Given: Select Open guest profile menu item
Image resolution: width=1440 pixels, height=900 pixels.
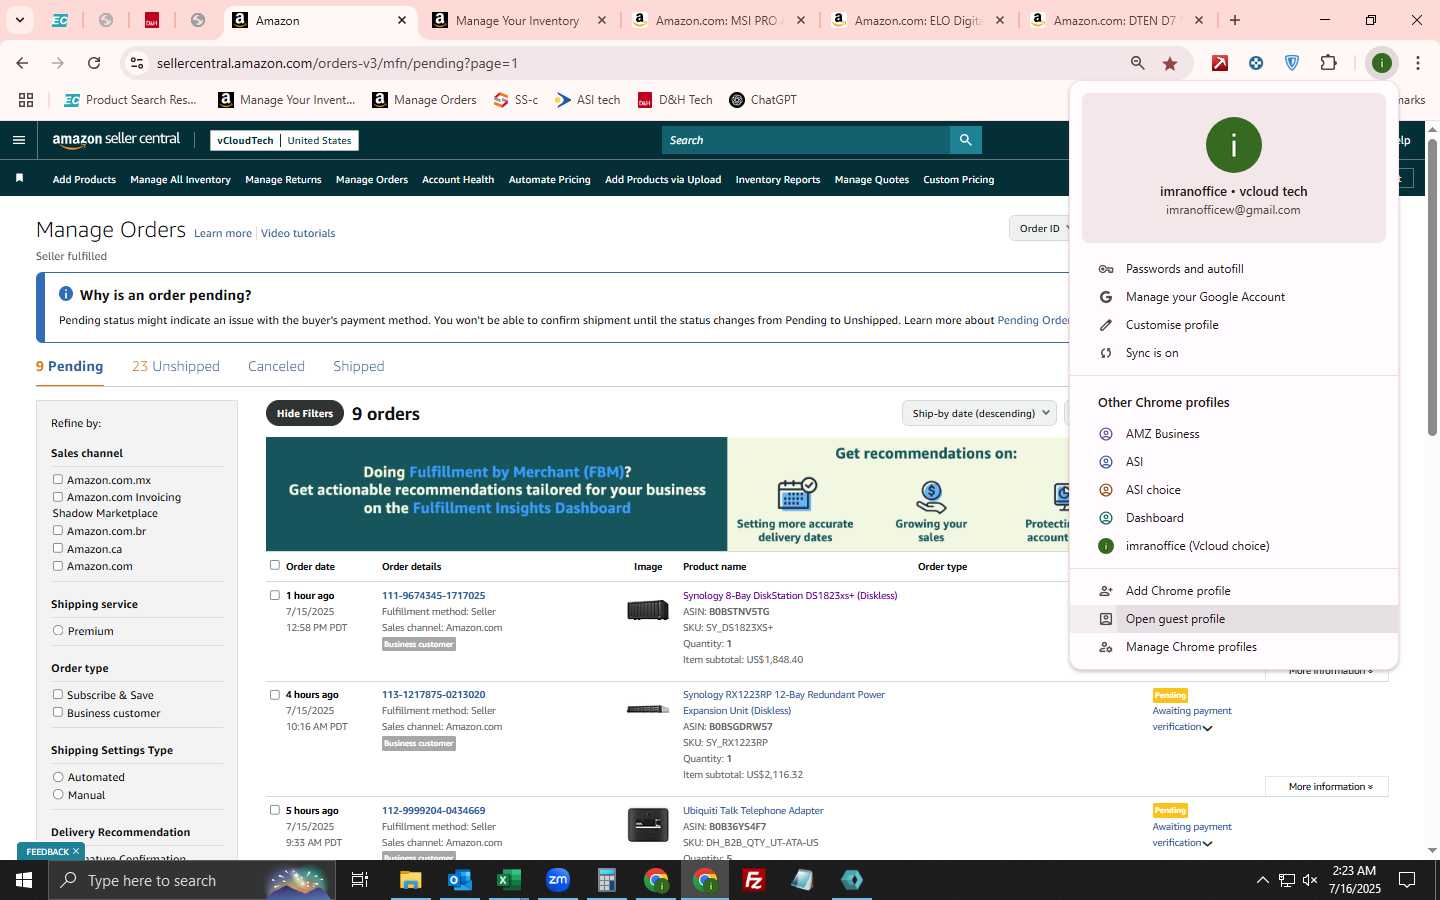Looking at the screenshot, I should (1234, 619).
